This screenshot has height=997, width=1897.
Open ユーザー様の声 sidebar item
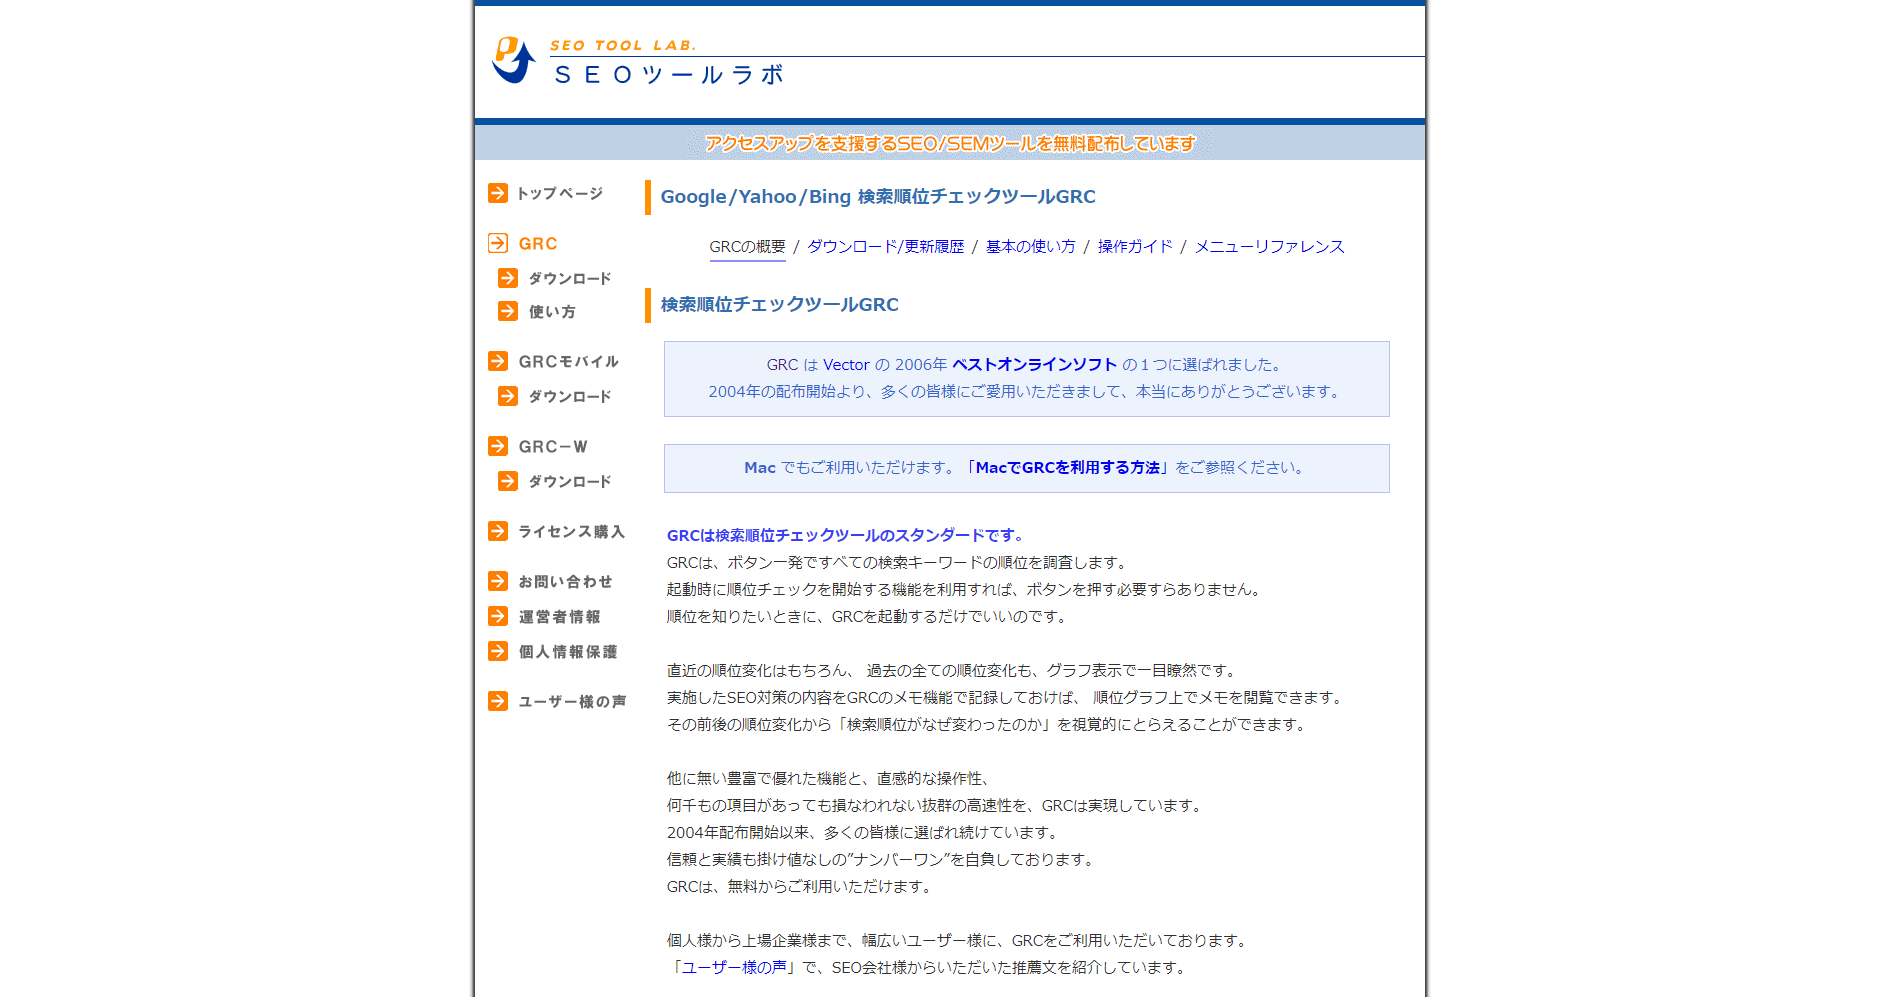572,702
